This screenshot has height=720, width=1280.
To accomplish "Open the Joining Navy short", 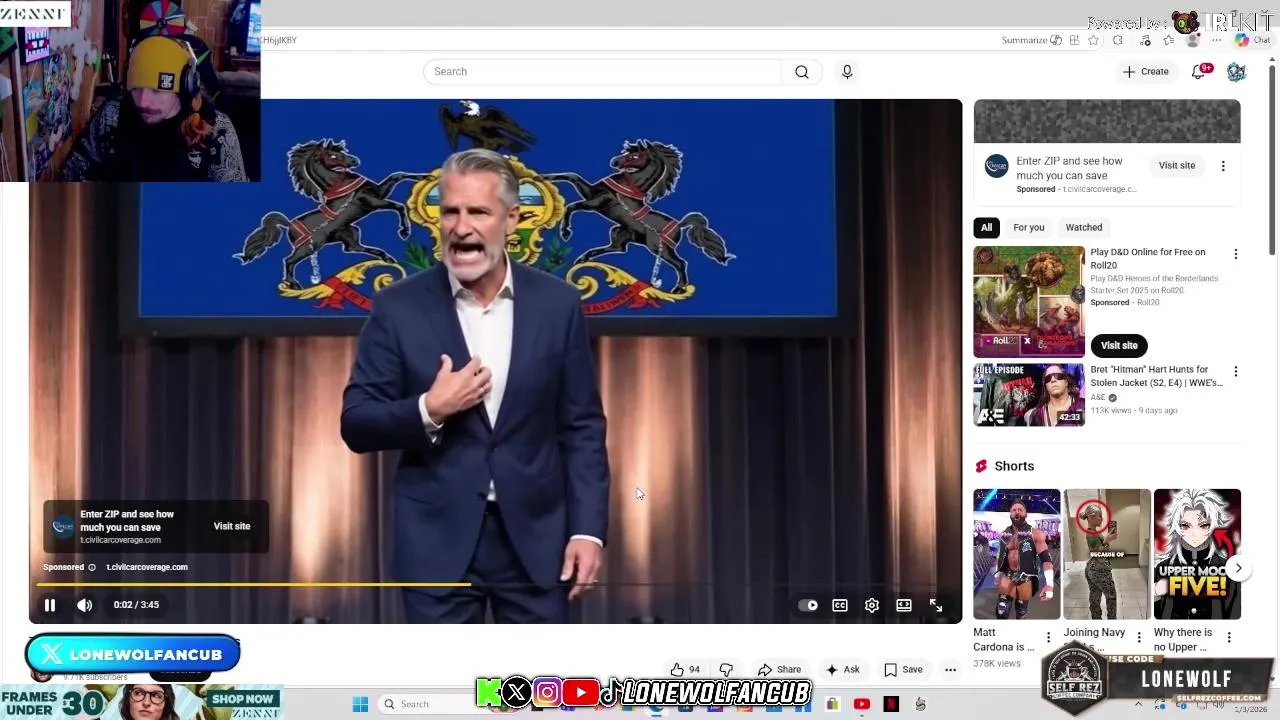I will tap(1107, 554).
